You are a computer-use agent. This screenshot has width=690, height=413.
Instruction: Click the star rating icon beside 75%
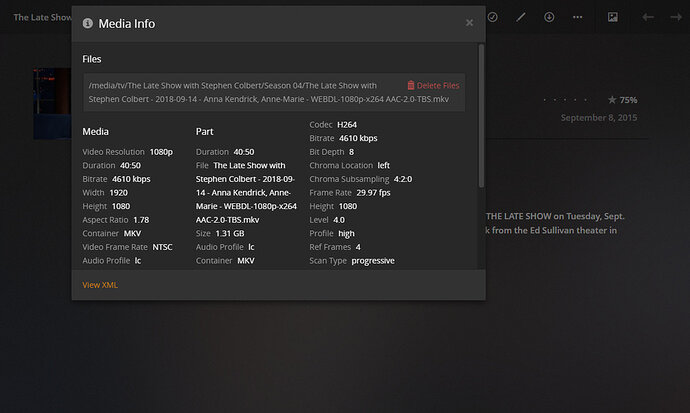point(612,100)
